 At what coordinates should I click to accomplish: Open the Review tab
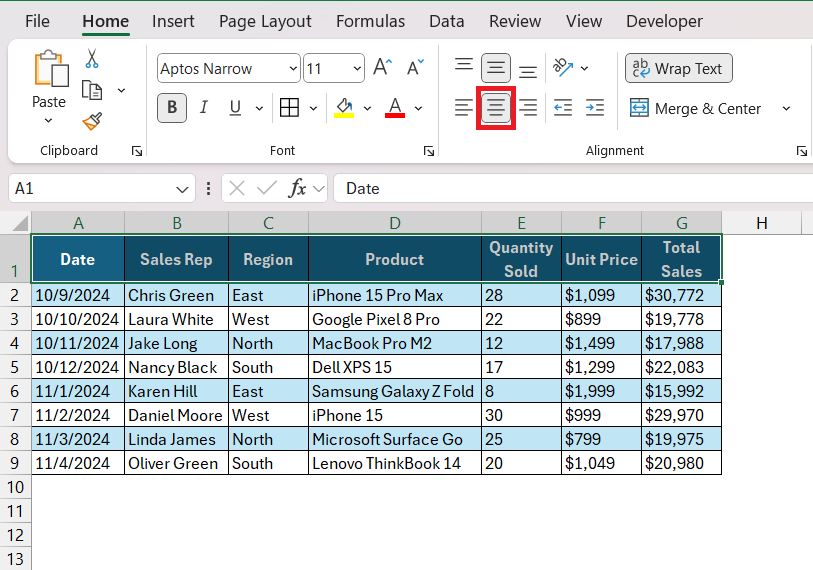[x=515, y=21]
